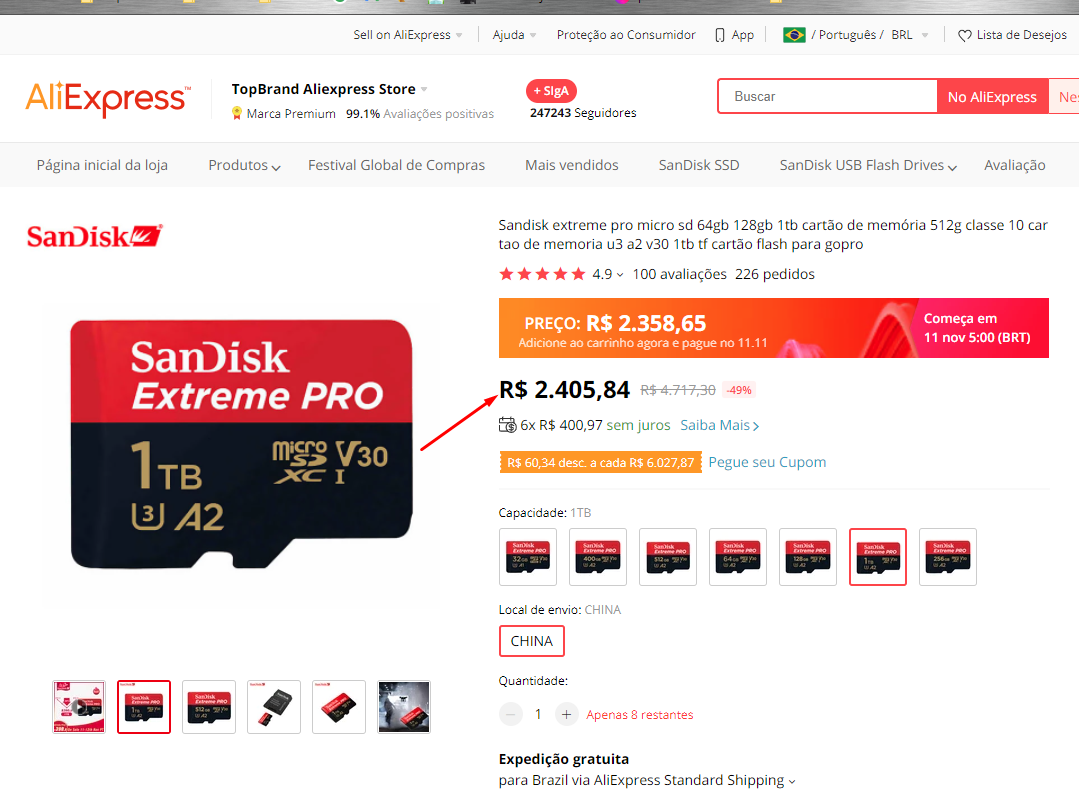Click the AliExpress logo
The width and height of the screenshot is (1079, 798).
click(108, 99)
